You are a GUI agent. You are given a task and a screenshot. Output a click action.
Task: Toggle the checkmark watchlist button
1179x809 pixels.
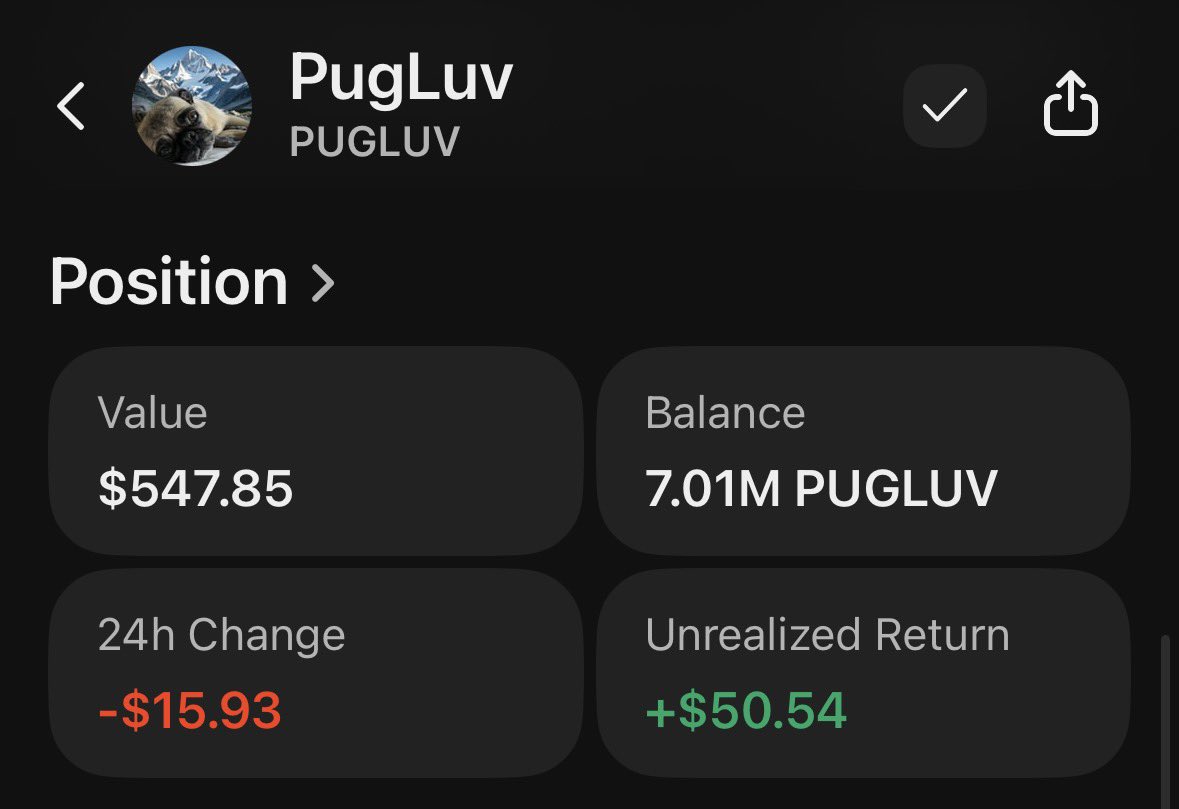coord(945,106)
